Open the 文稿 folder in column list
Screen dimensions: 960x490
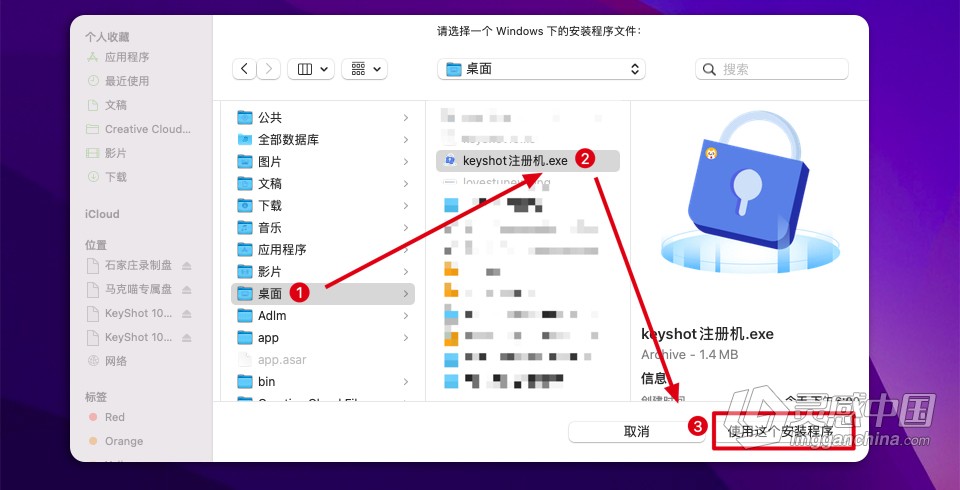(323, 184)
